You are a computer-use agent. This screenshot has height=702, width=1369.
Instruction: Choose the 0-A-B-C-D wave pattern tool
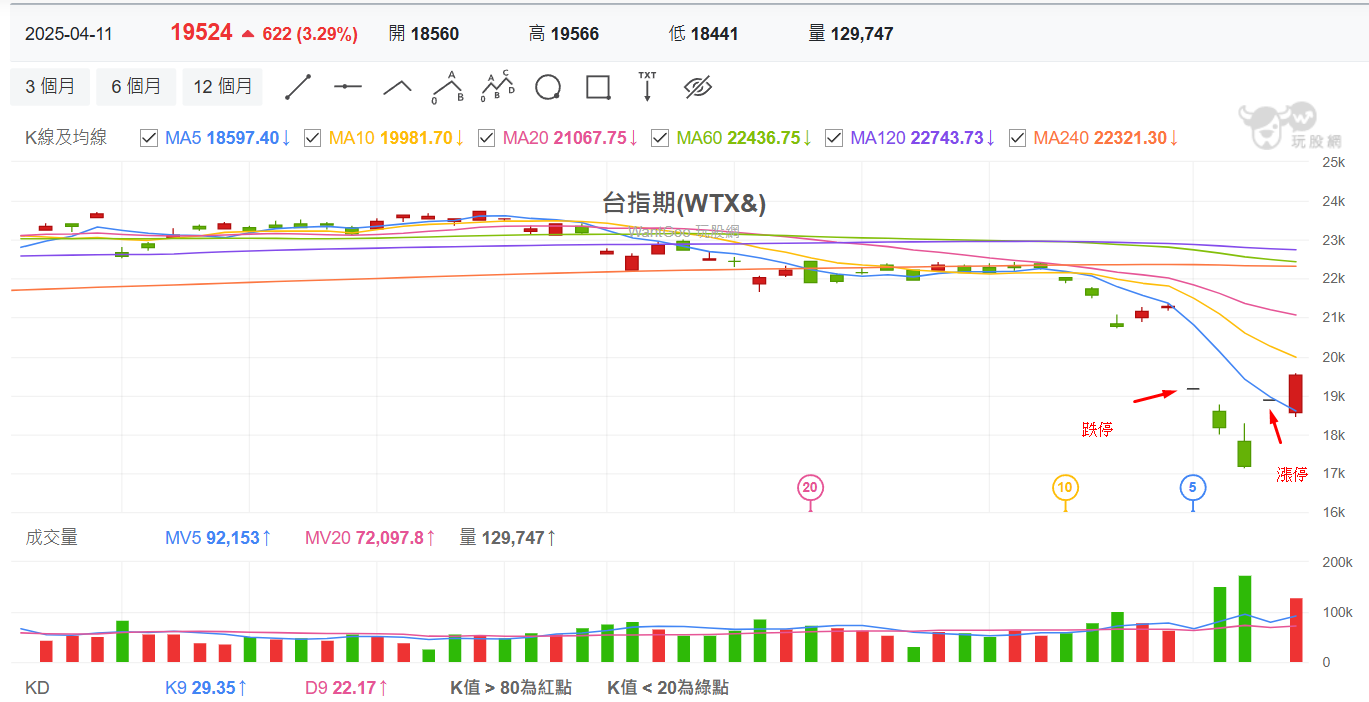coord(497,88)
